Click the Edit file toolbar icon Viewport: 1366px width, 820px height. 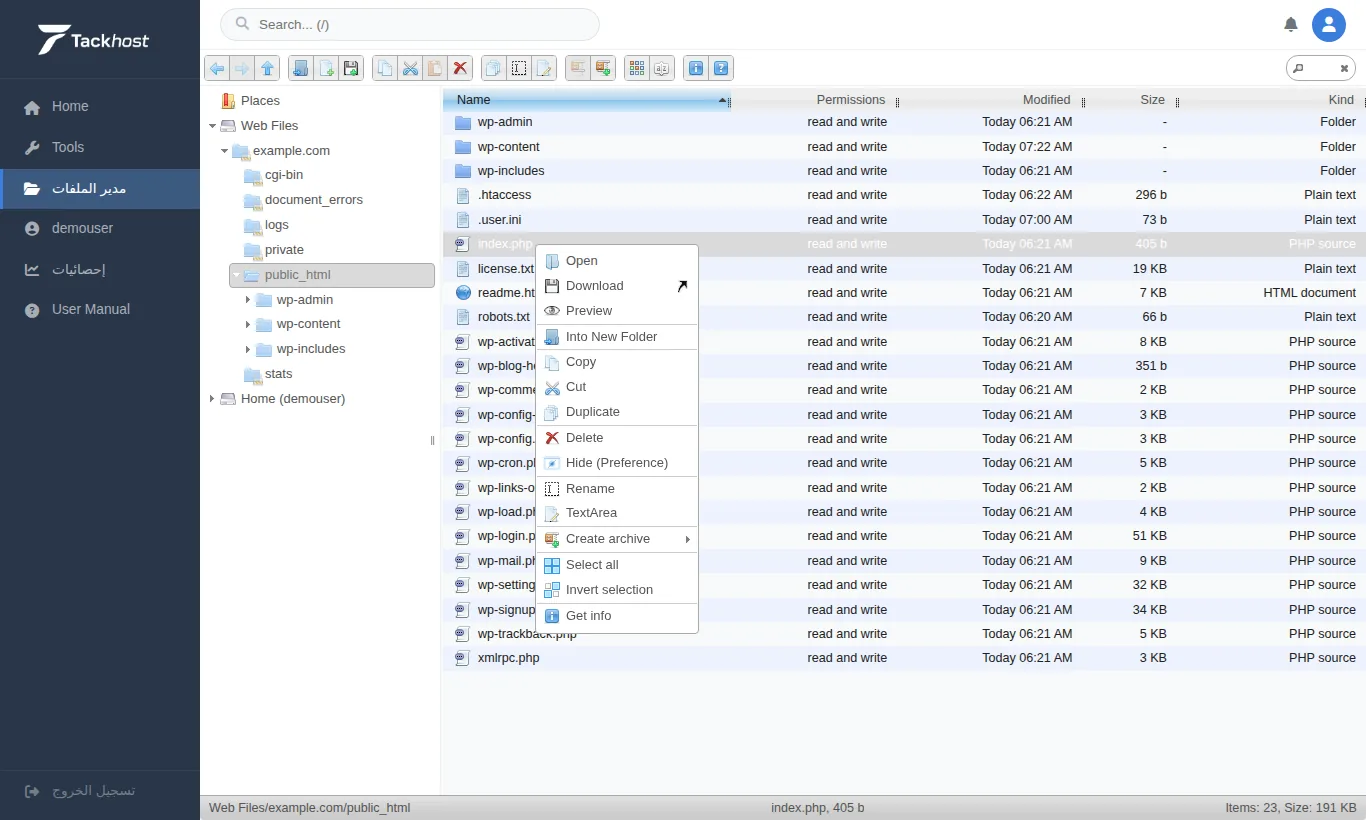(544, 68)
